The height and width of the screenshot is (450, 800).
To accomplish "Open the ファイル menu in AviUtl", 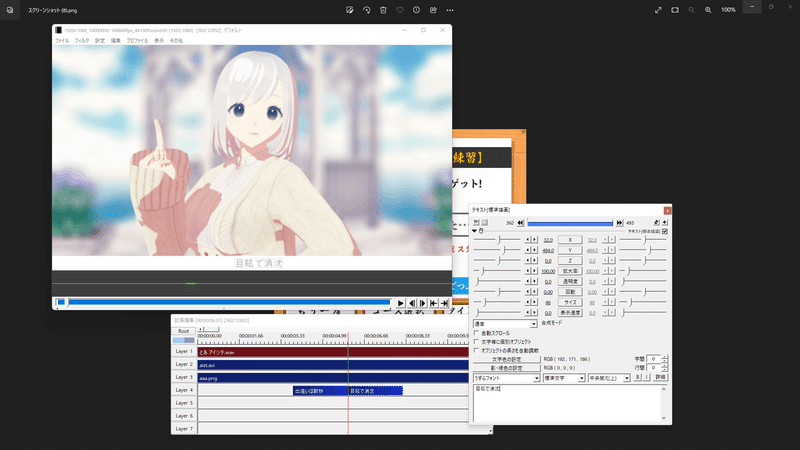I will [62, 41].
